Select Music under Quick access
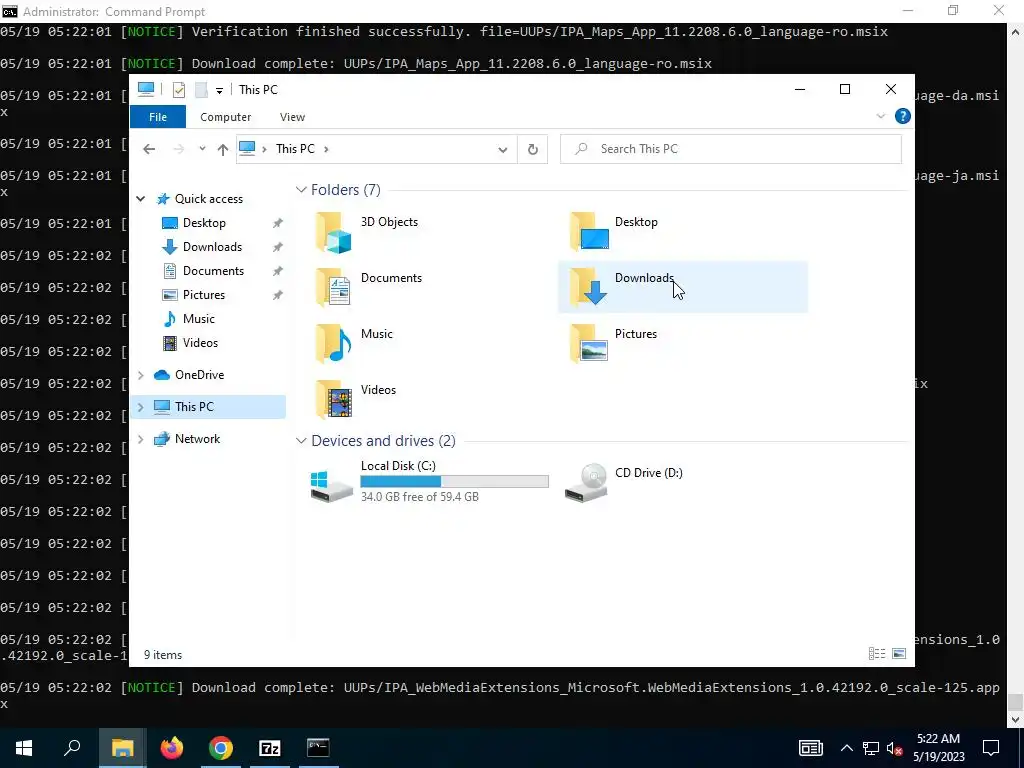The height and width of the screenshot is (768, 1024). pos(199,319)
